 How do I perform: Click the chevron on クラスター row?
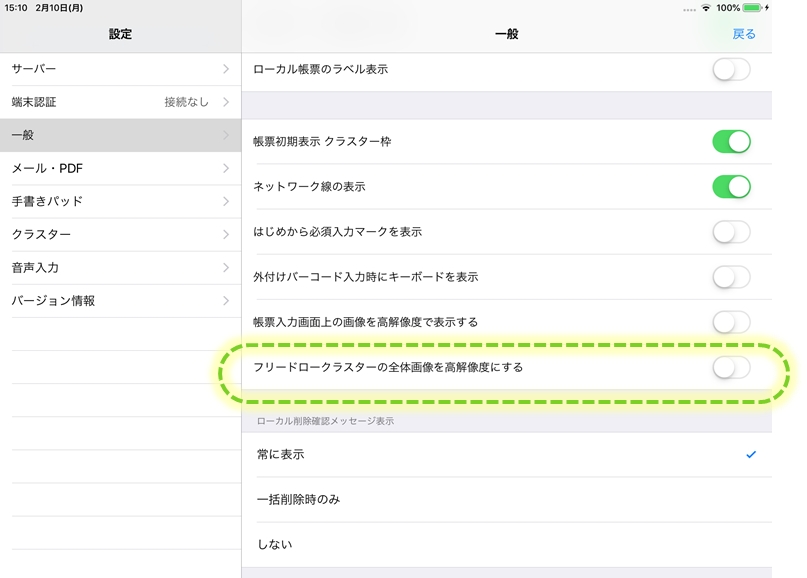[226, 235]
